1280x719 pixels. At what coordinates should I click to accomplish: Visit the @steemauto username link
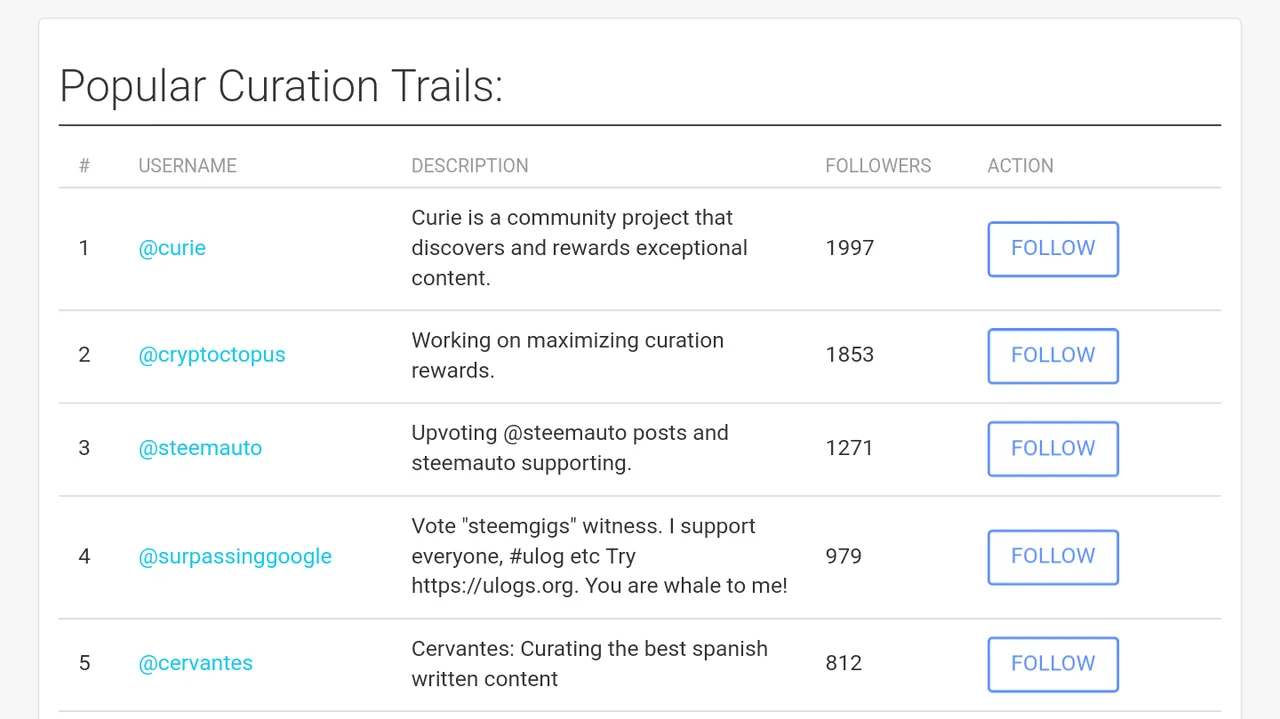pyautogui.click(x=200, y=448)
